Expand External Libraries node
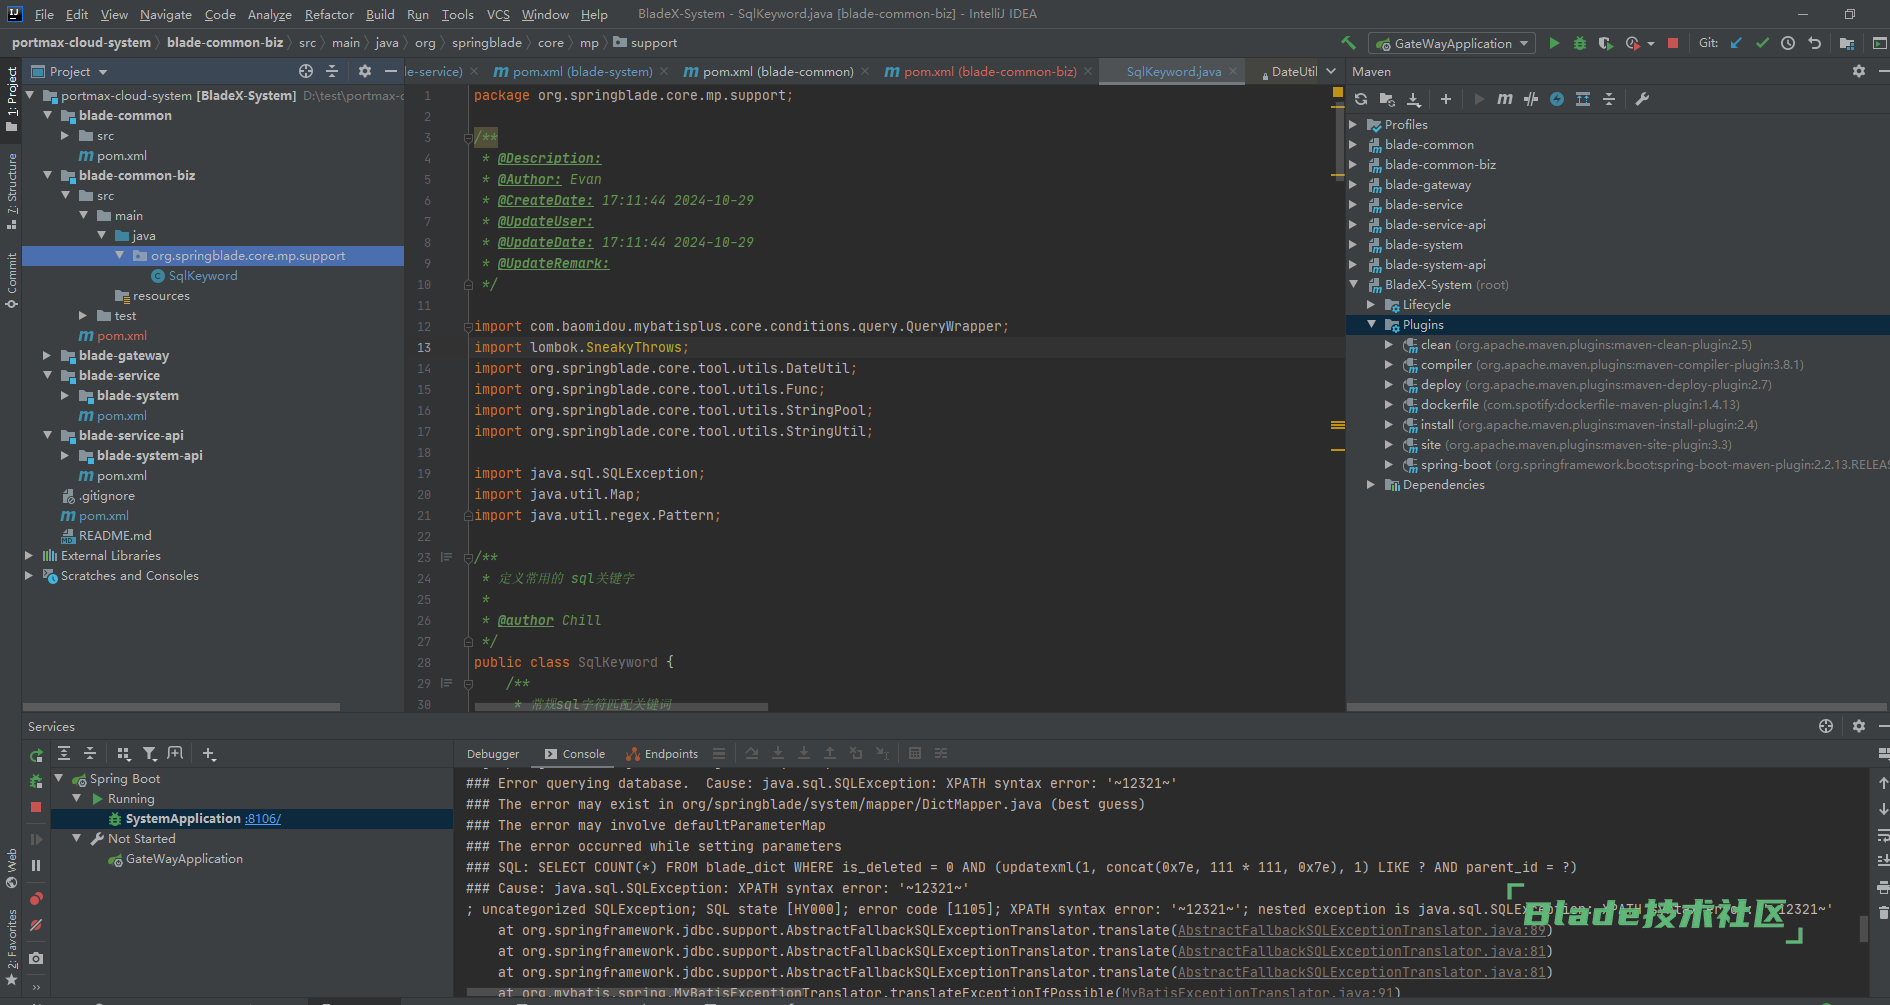1890x1005 pixels. [x=29, y=555]
